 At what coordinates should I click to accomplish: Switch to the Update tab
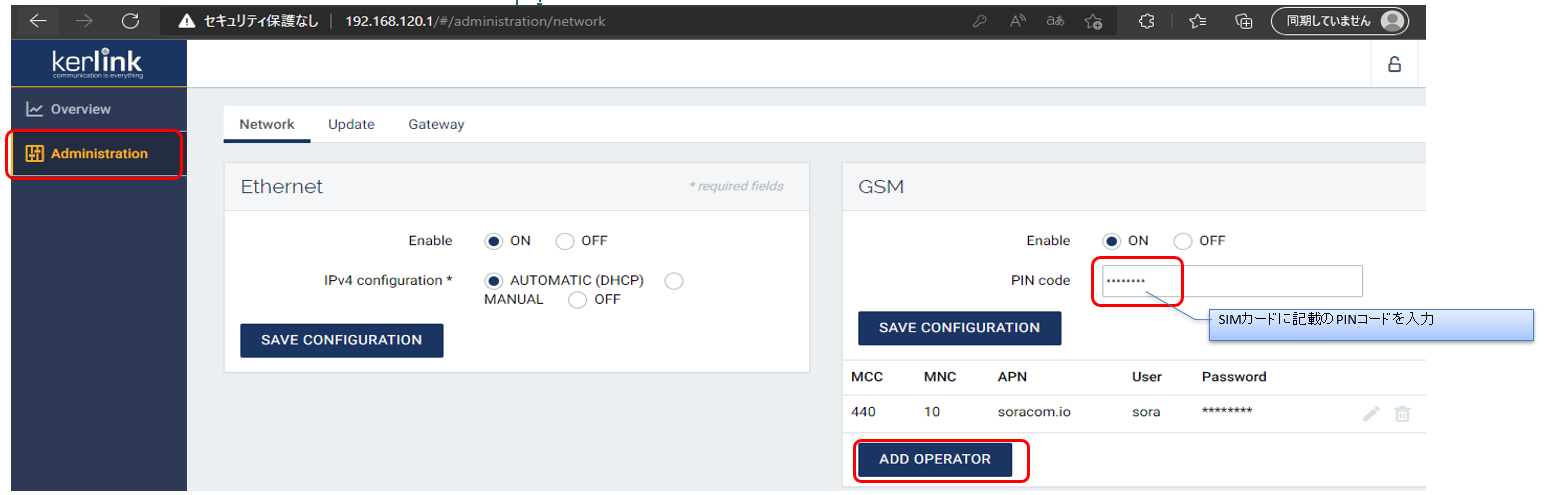pyautogui.click(x=351, y=125)
